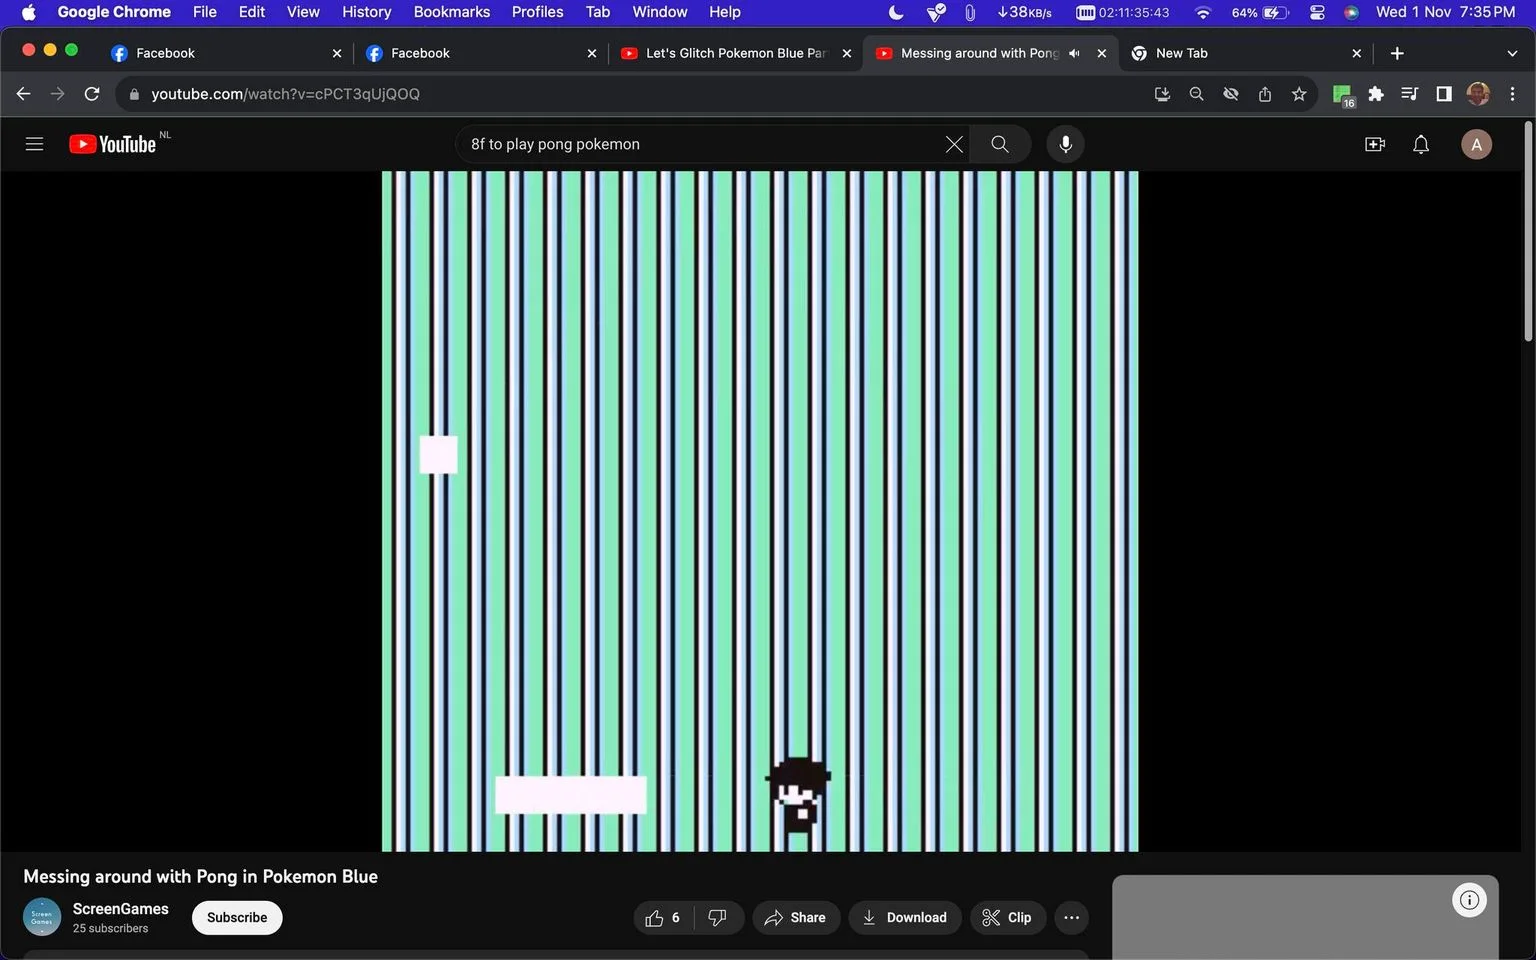
Task: Open more actions ellipsis under the video
Action: pyautogui.click(x=1071, y=917)
